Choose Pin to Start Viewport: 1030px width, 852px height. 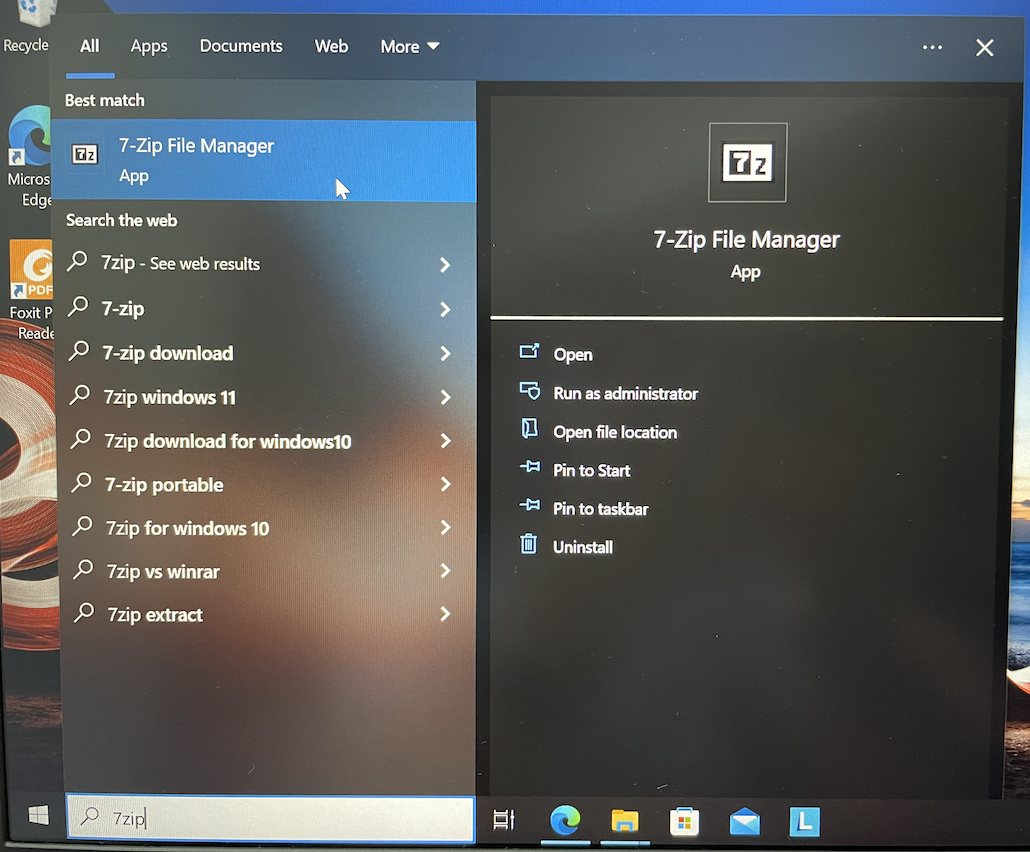click(x=591, y=470)
